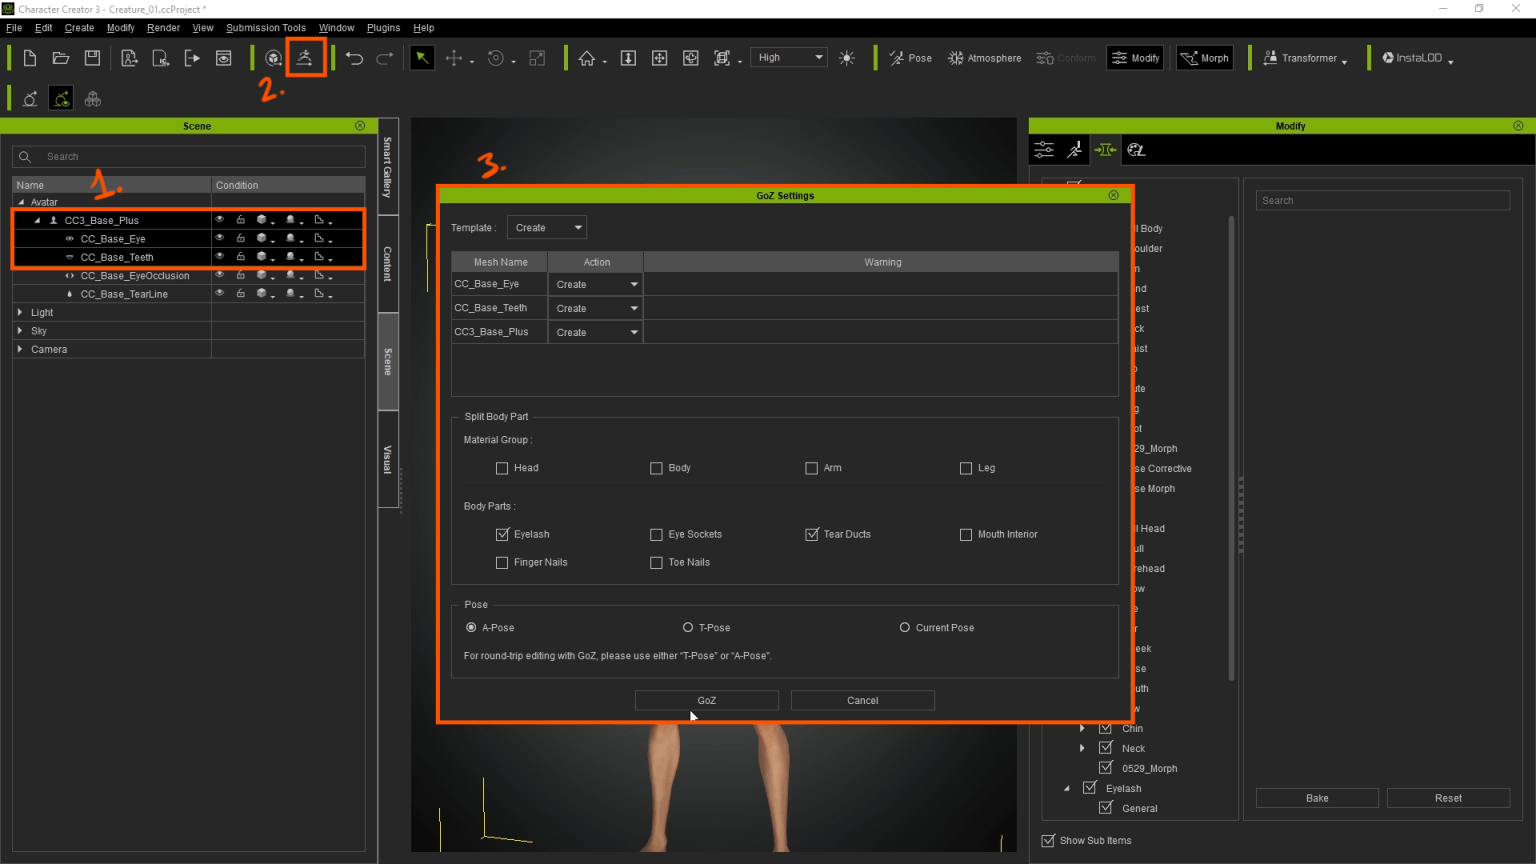This screenshot has width=1536, height=864.
Task: Uncheck the Tear Ducts checkbox
Action: 812,534
